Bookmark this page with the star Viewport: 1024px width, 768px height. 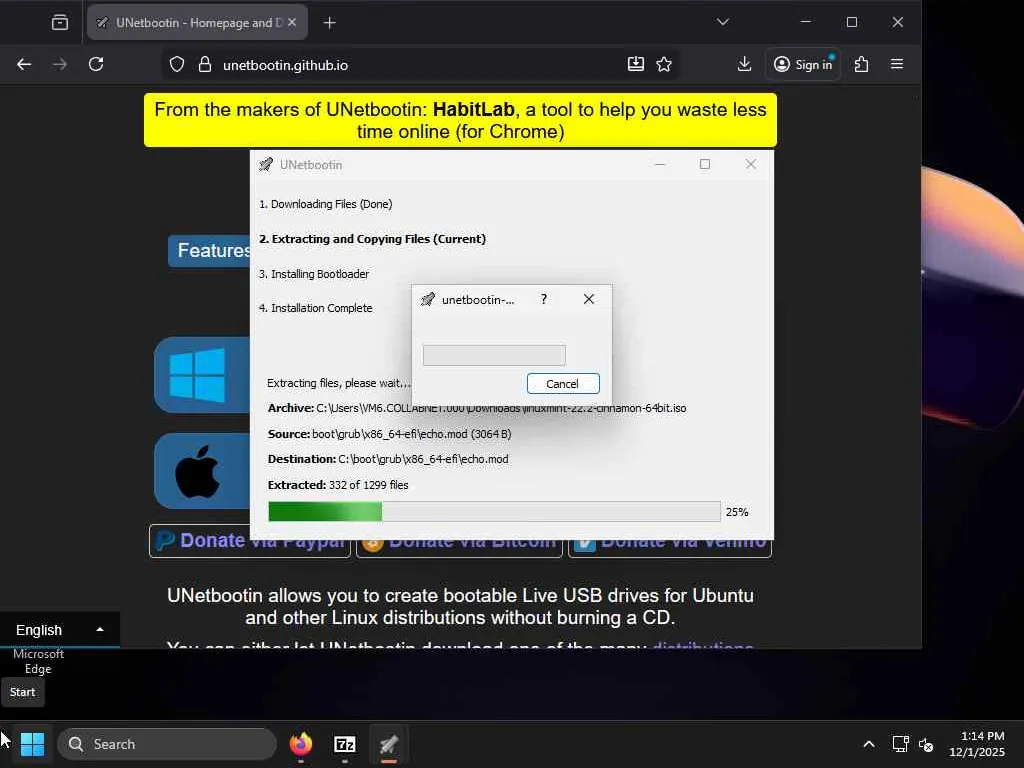pyautogui.click(x=664, y=64)
